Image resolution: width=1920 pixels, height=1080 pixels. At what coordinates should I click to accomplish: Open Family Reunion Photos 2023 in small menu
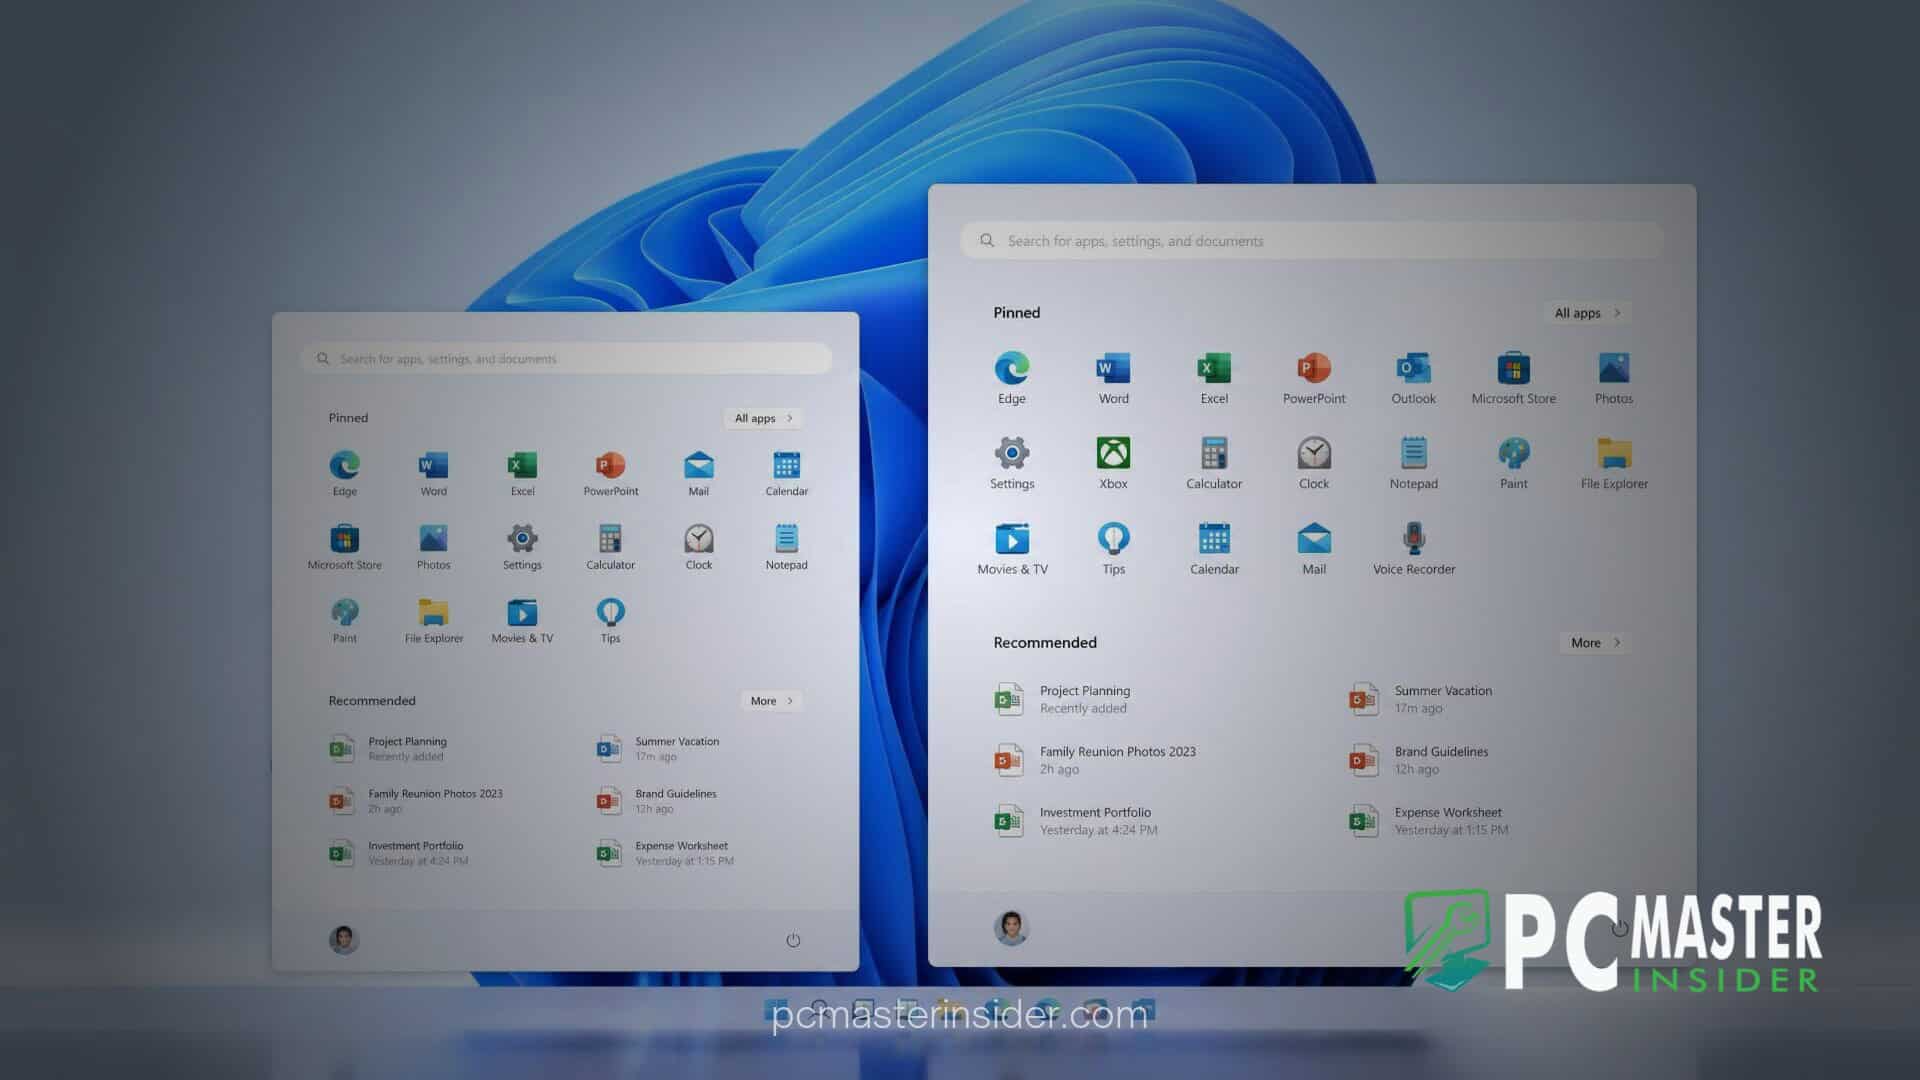pos(417,800)
